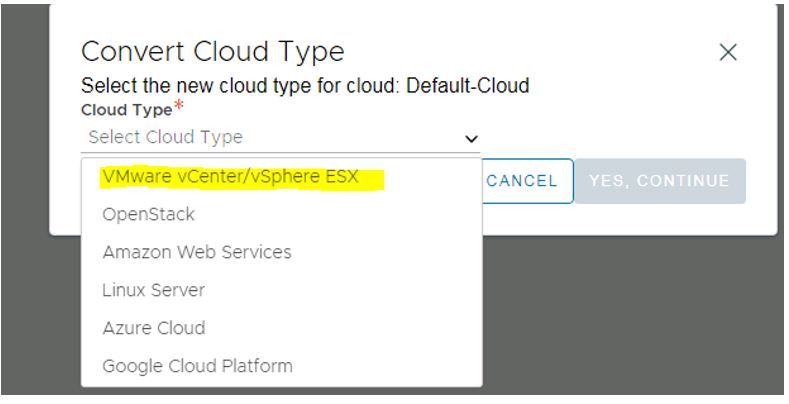Click the dropdown chevron arrow
This screenshot has width=789, height=404.
point(471,139)
